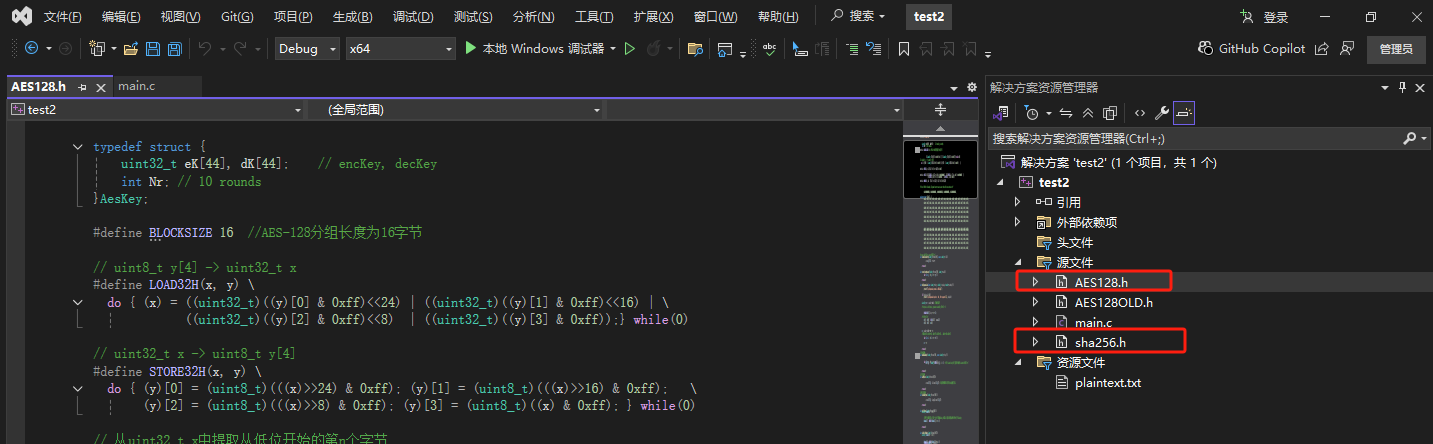The image size is (1433, 444).
Task: Click the View Code angle-brackets icon
Action: coord(1139,113)
